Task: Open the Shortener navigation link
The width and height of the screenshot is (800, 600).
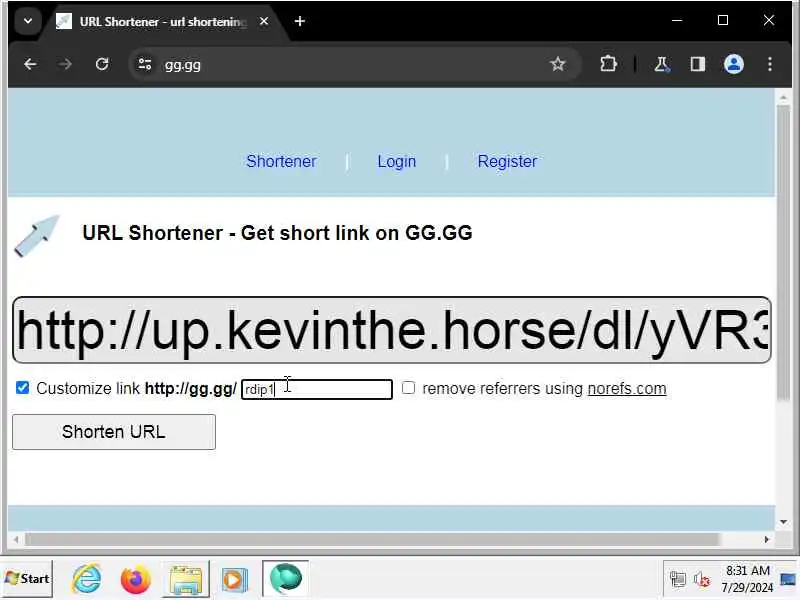Action: click(x=282, y=161)
